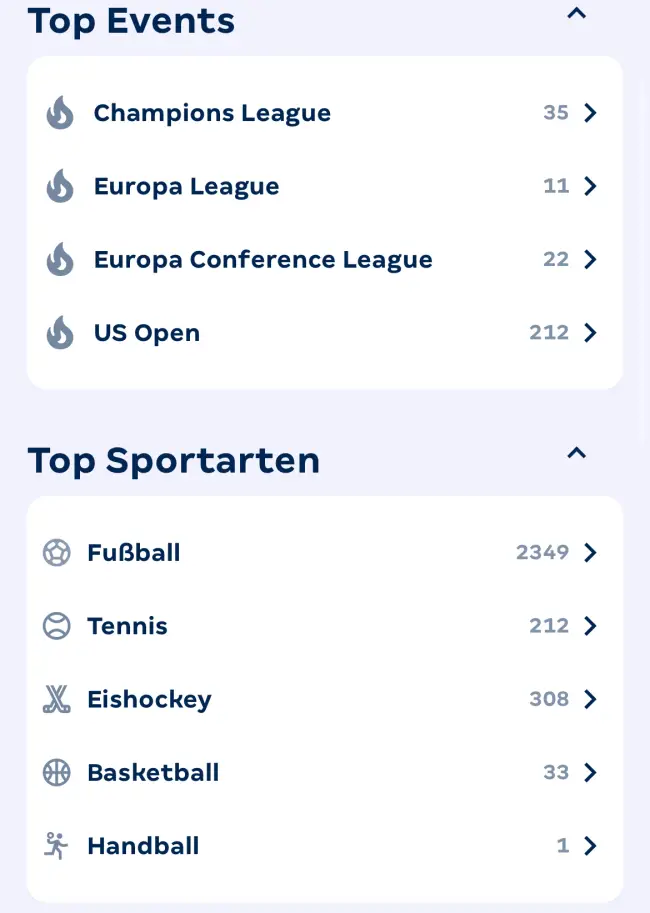Click the flame icon beside Europa League
Image resolution: width=650 pixels, height=913 pixels.
point(60,186)
